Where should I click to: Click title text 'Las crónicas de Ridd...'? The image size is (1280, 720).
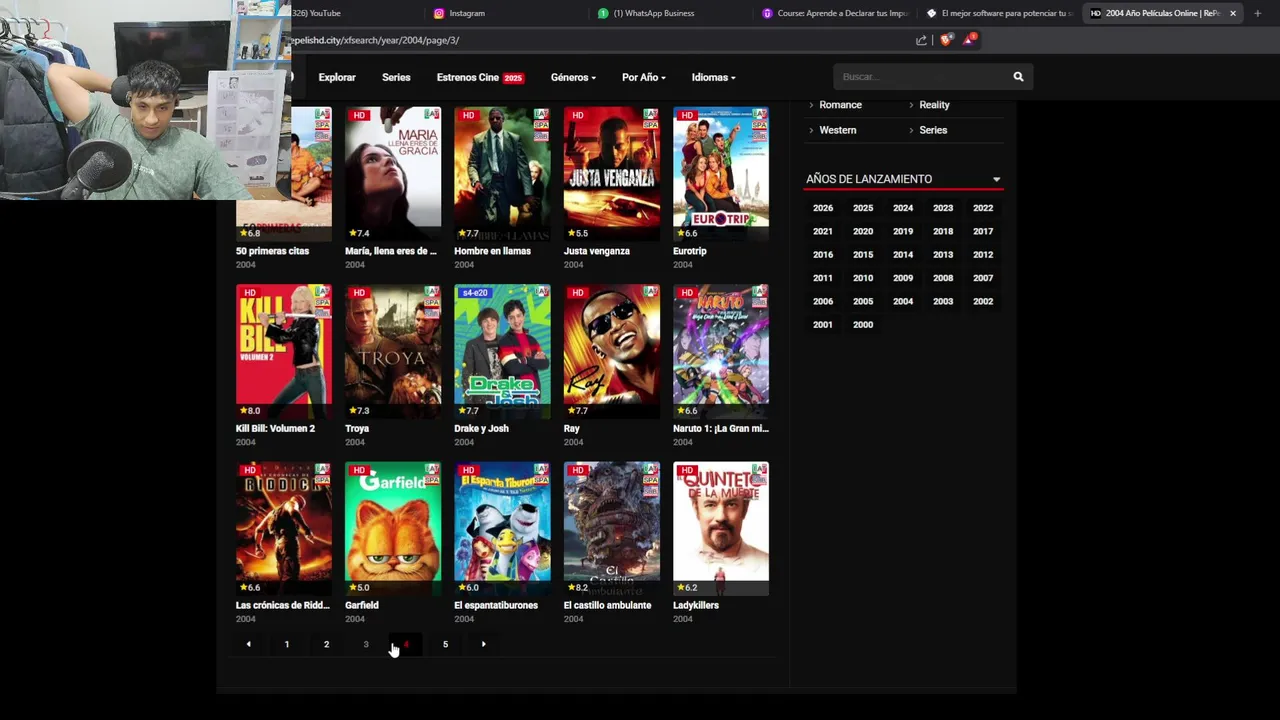(x=282, y=605)
